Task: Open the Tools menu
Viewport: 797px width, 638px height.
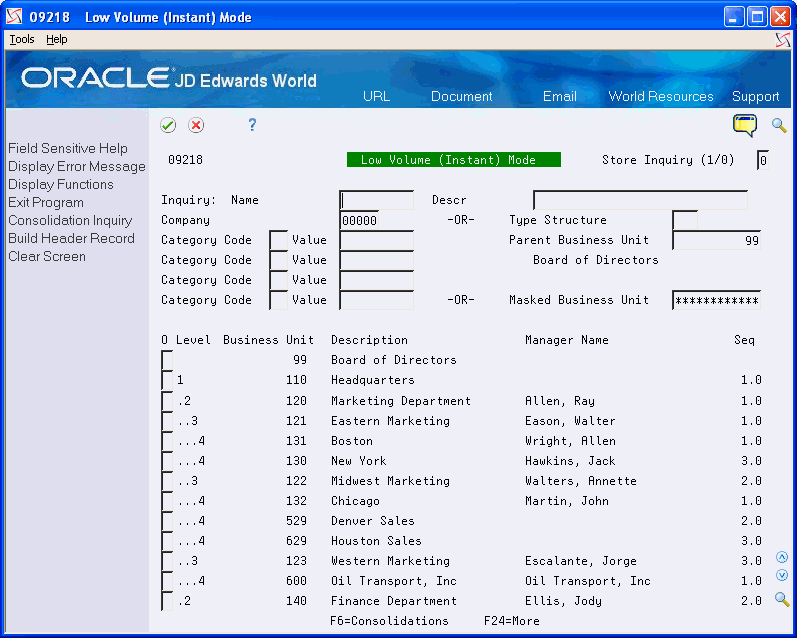Action: pos(22,39)
